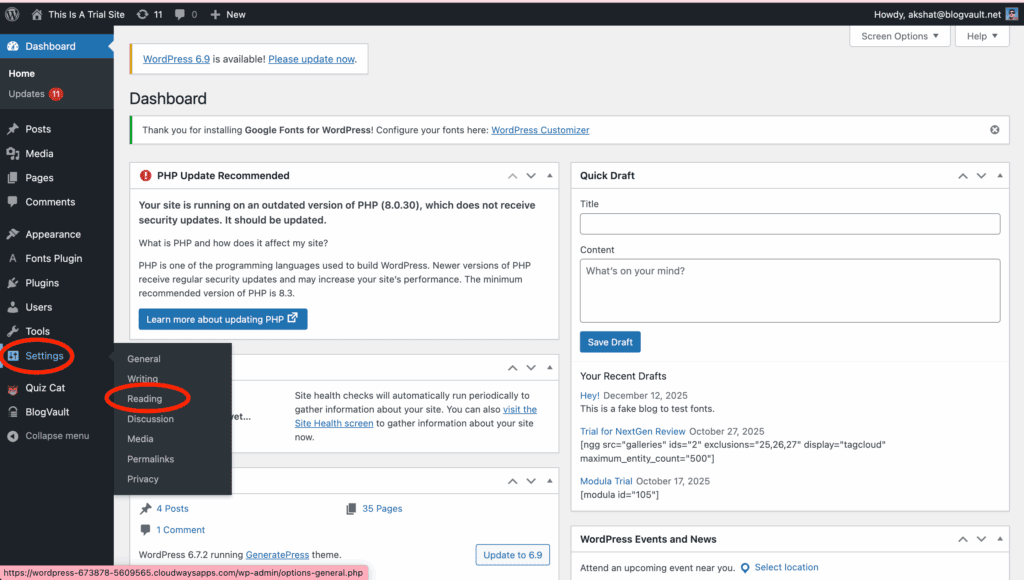Collapse the Quick Draft panel
This screenshot has width=1024, height=580.
(1000, 176)
